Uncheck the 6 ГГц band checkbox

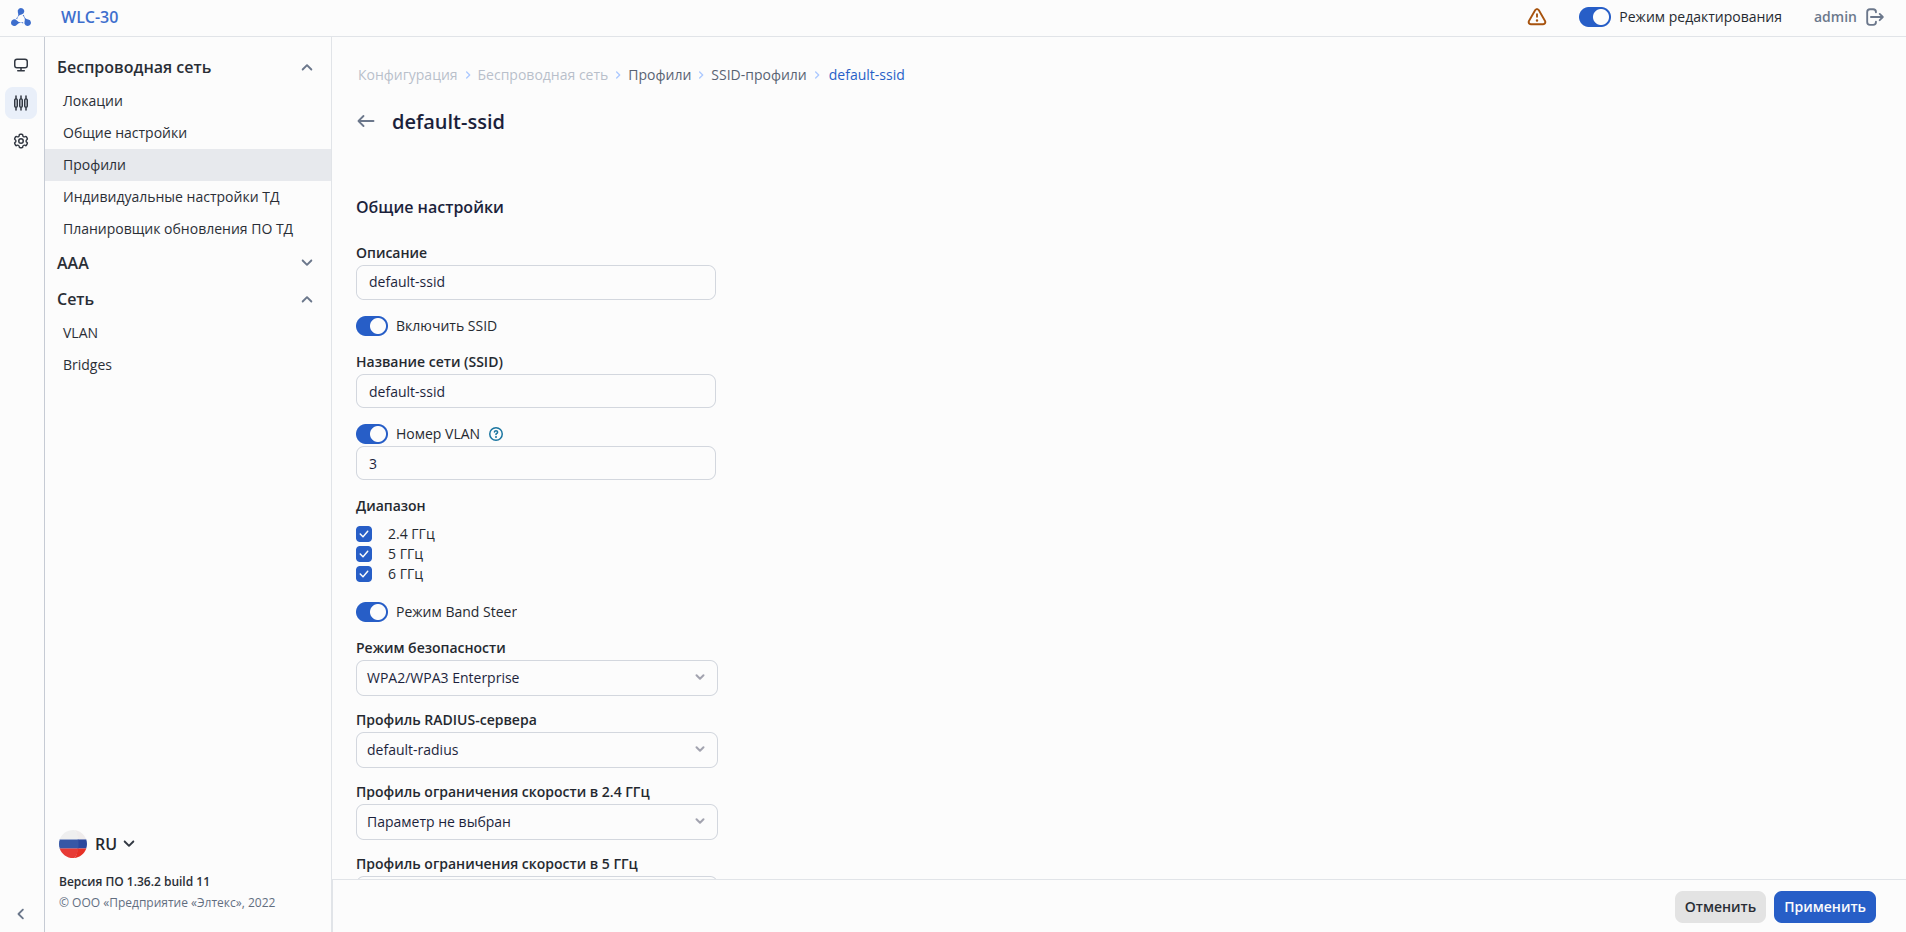[x=364, y=574]
